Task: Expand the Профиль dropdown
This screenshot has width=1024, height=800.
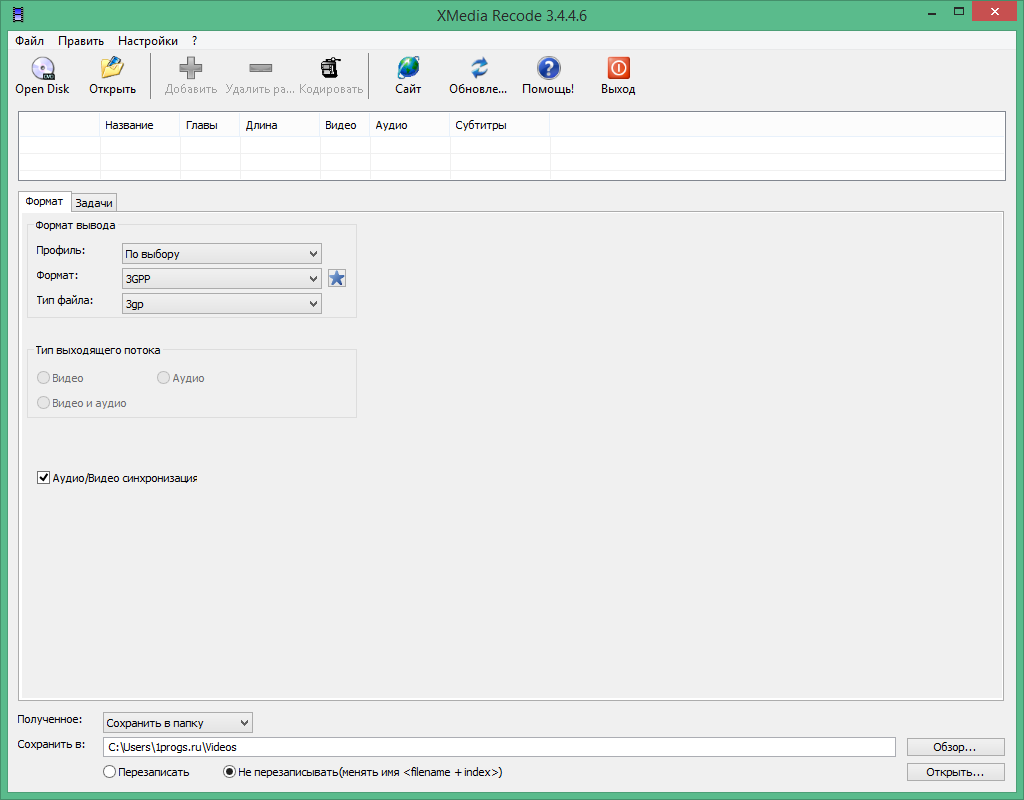Action: (x=222, y=254)
